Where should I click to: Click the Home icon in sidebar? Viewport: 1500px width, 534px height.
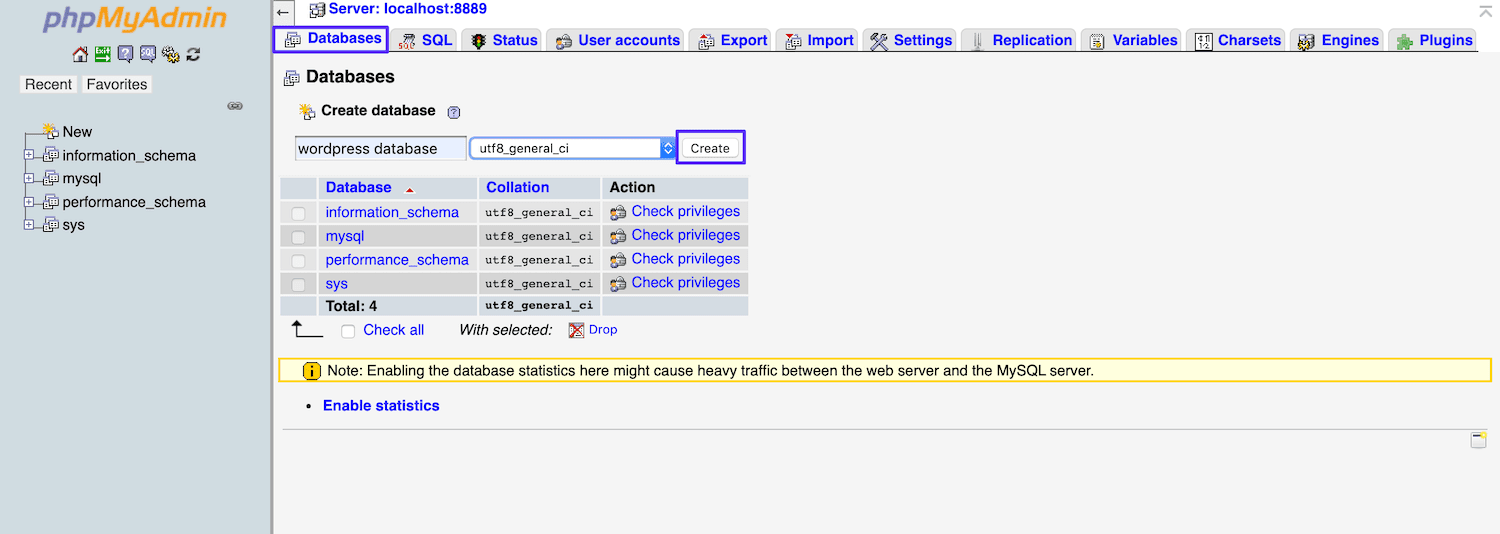point(80,54)
